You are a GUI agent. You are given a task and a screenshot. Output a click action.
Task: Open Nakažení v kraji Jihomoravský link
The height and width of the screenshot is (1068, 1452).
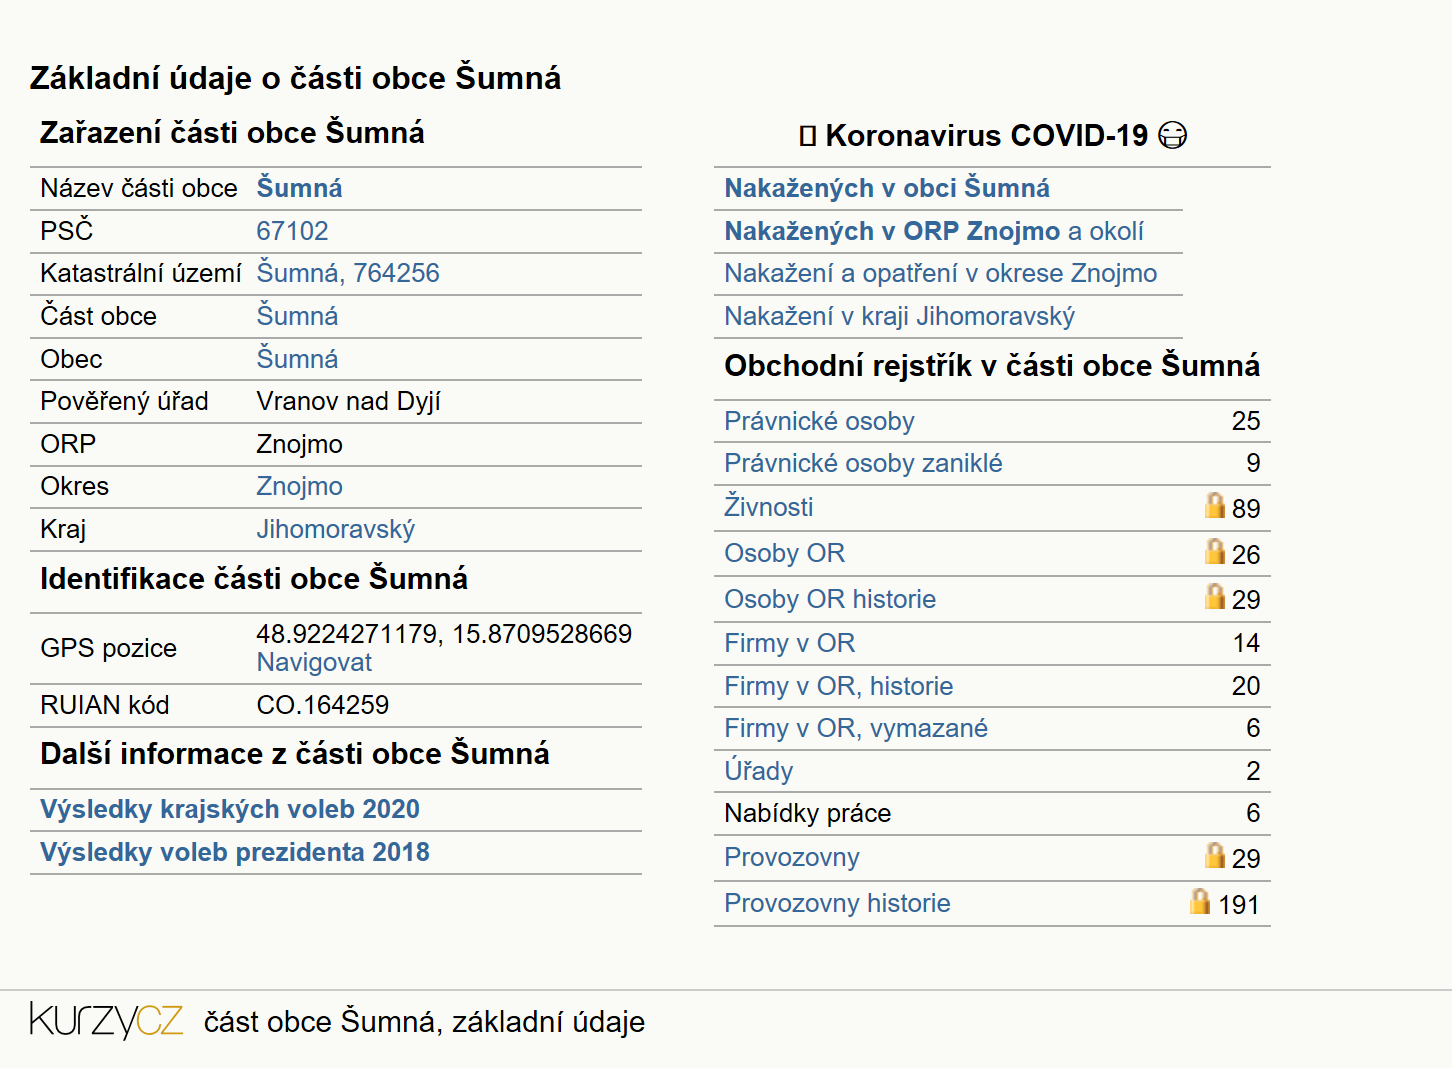coord(900,316)
